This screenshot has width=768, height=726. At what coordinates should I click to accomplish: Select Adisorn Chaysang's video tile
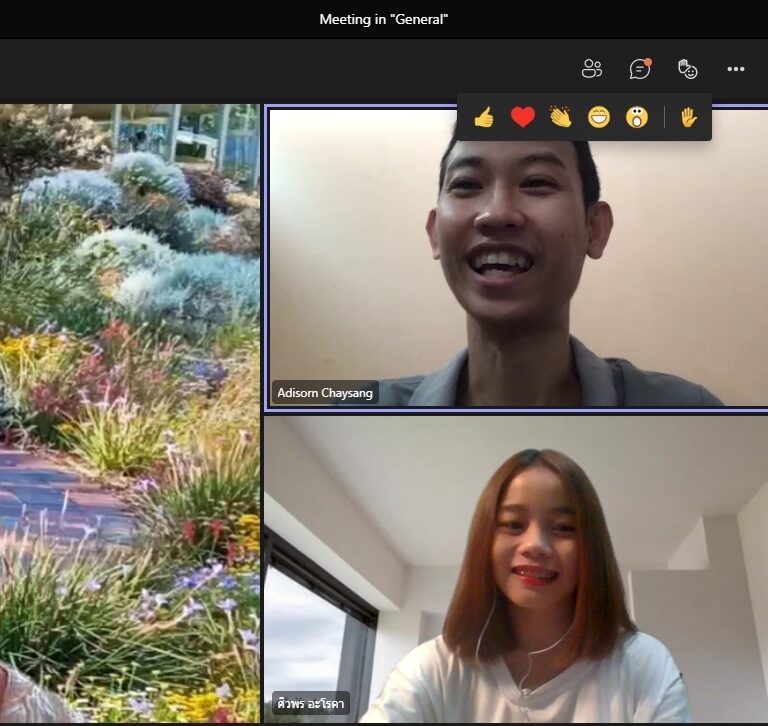click(518, 258)
